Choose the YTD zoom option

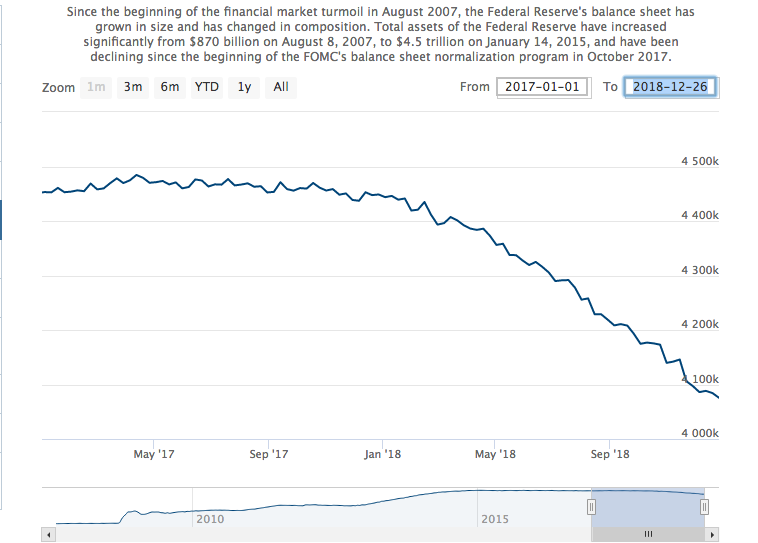point(207,87)
